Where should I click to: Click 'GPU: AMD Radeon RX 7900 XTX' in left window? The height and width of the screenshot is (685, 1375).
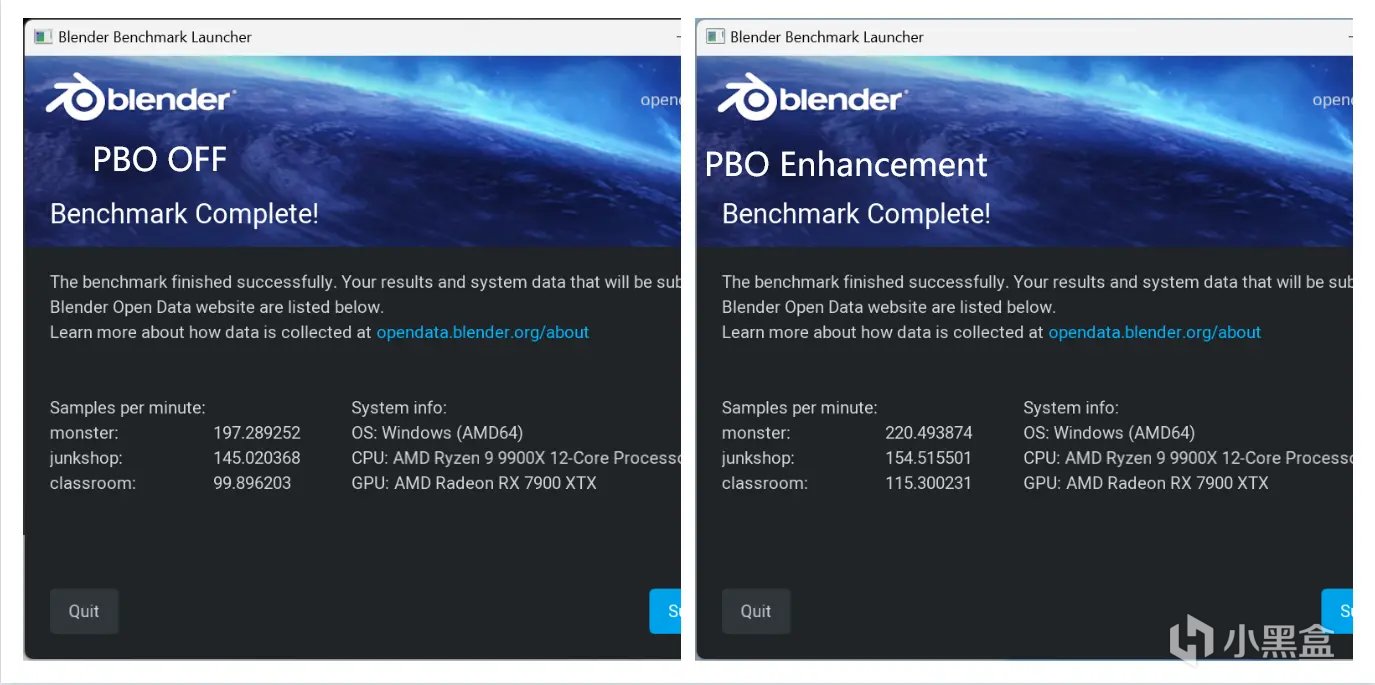coord(474,483)
